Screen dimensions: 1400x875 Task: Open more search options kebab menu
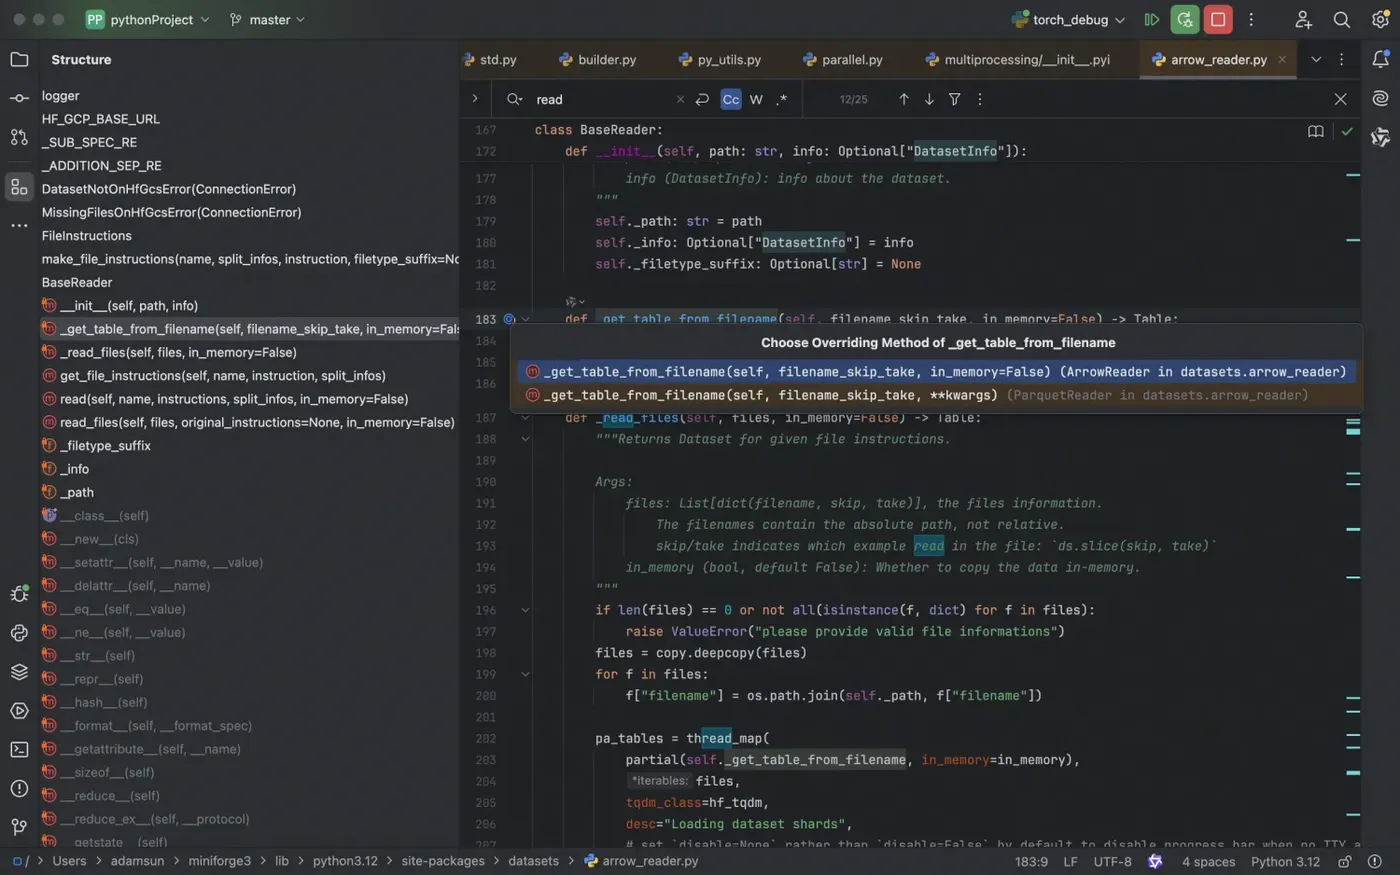(x=980, y=99)
